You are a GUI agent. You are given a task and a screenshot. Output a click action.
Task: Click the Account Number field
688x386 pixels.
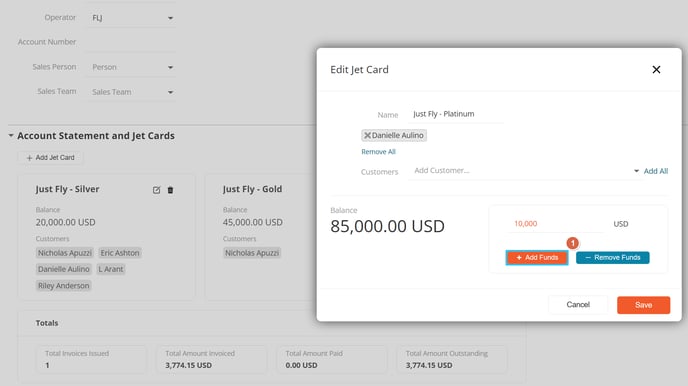132,42
